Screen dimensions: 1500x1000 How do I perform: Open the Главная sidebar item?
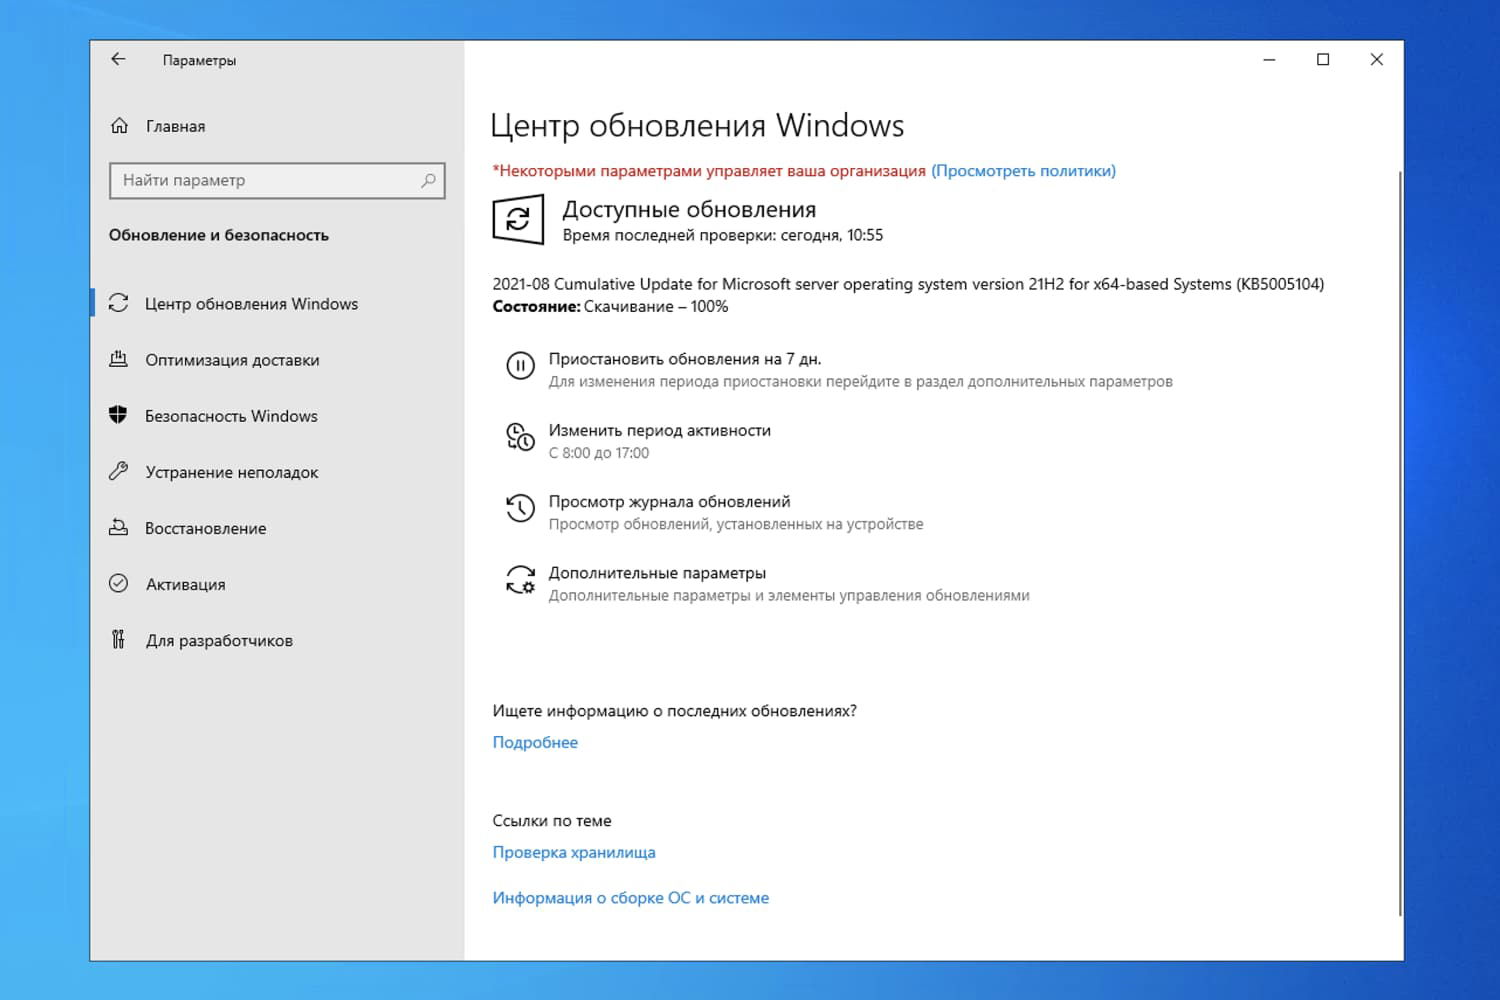coord(175,126)
